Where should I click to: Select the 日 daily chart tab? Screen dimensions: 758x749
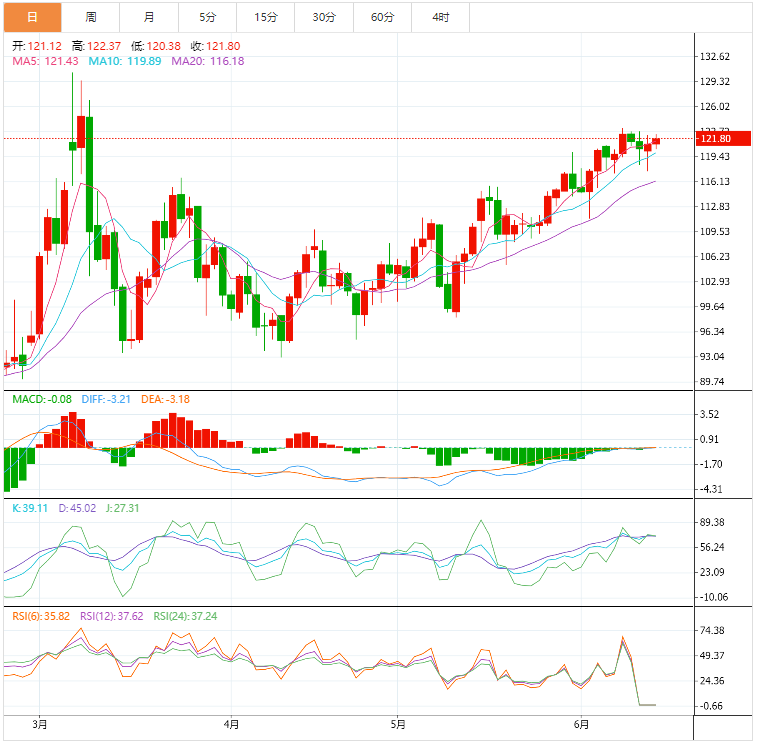[32, 17]
